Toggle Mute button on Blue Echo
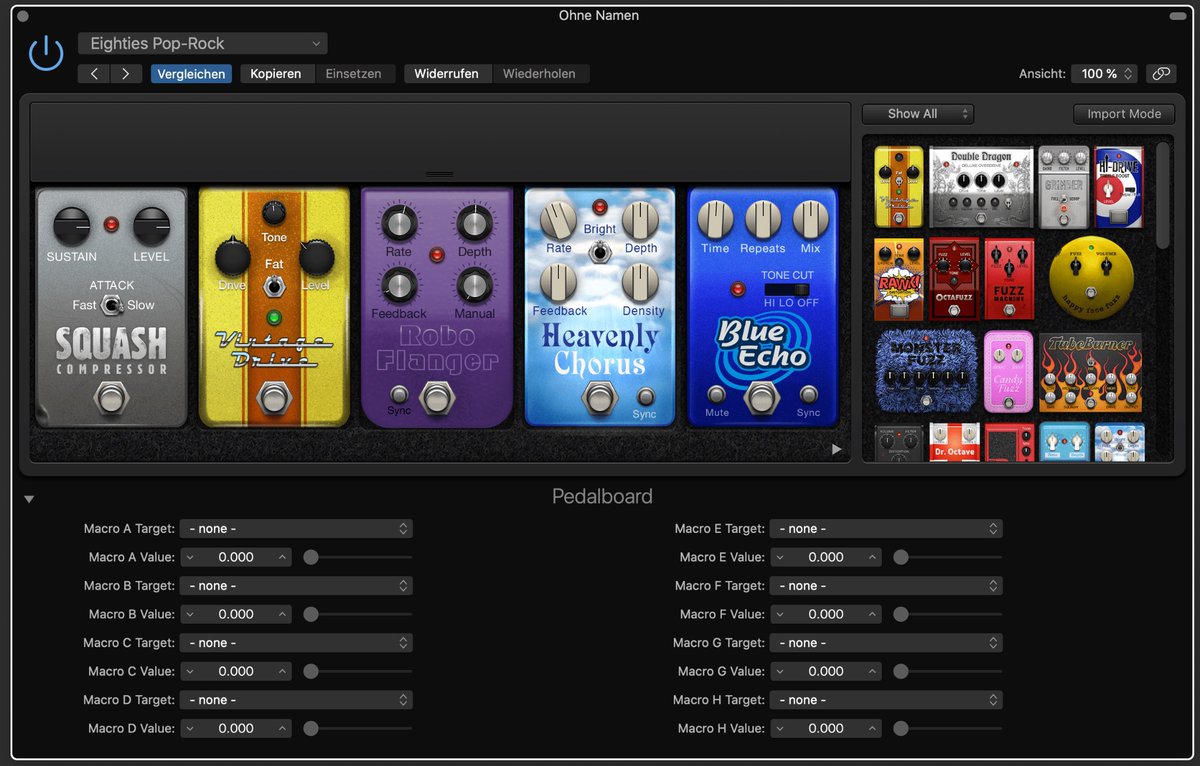 716,394
